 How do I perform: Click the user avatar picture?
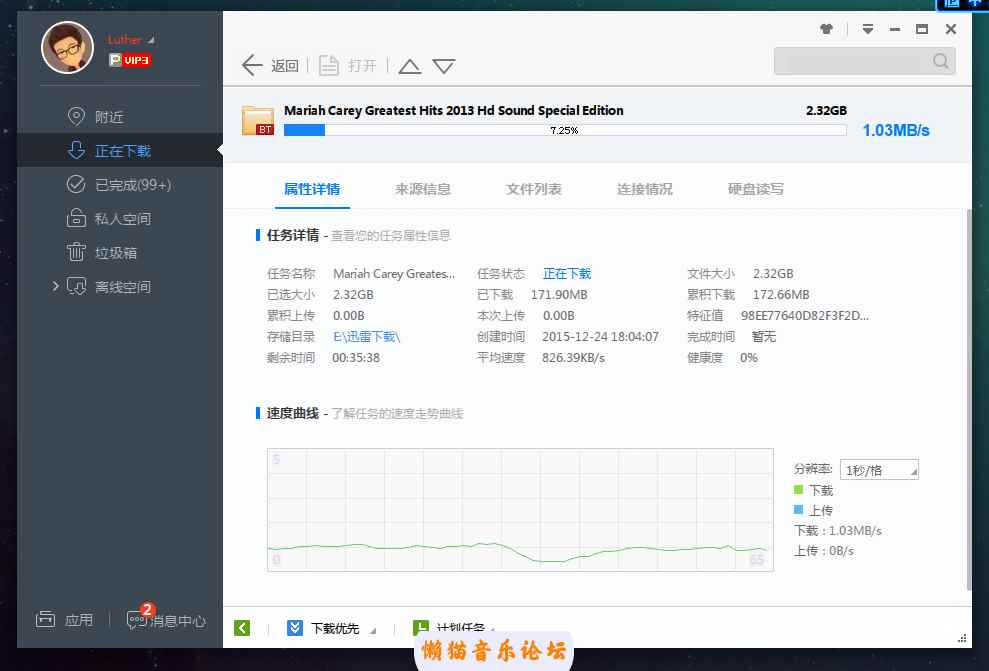[x=67, y=47]
